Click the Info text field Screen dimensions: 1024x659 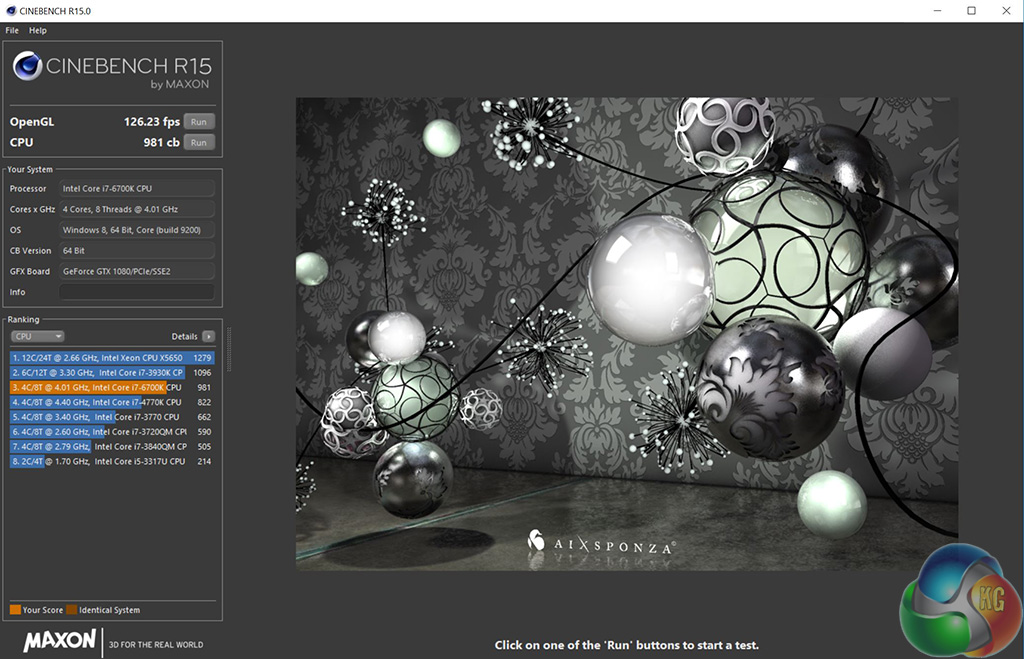(136, 292)
